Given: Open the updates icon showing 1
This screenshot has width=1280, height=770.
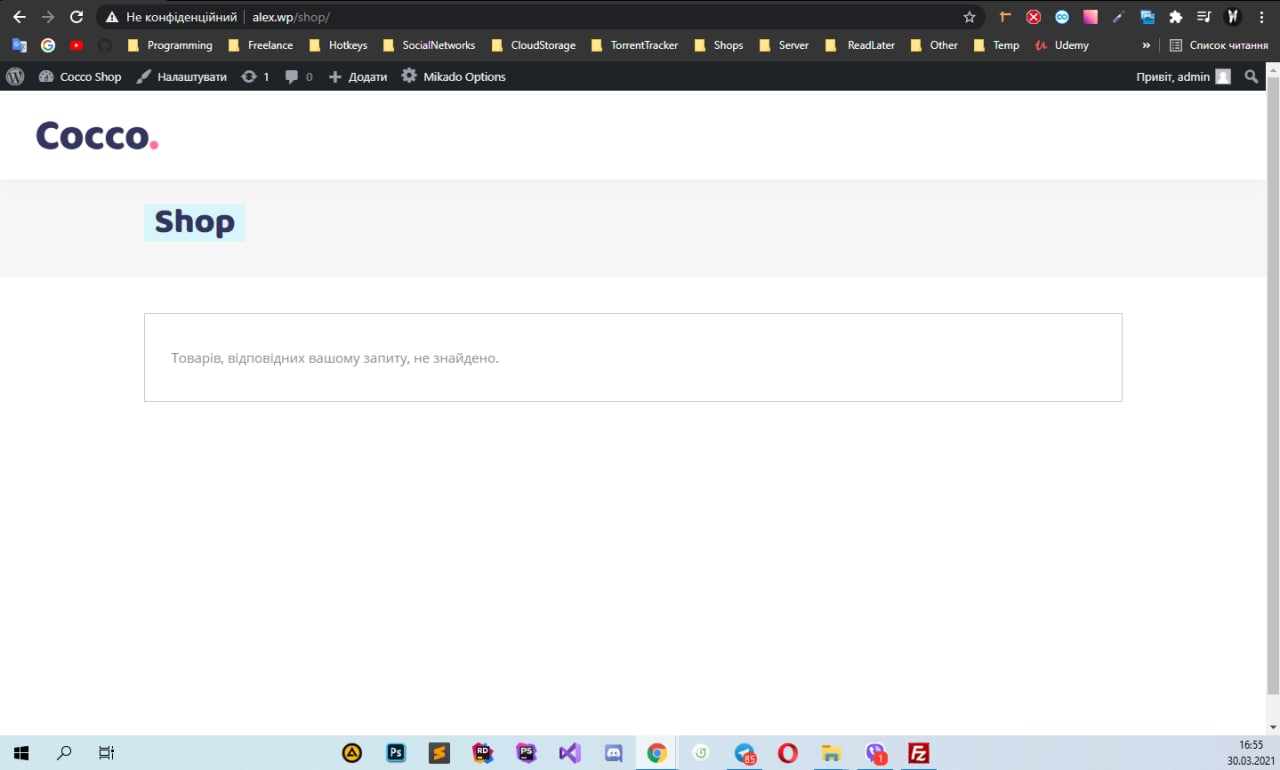Looking at the screenshot, I should [255, 76].
